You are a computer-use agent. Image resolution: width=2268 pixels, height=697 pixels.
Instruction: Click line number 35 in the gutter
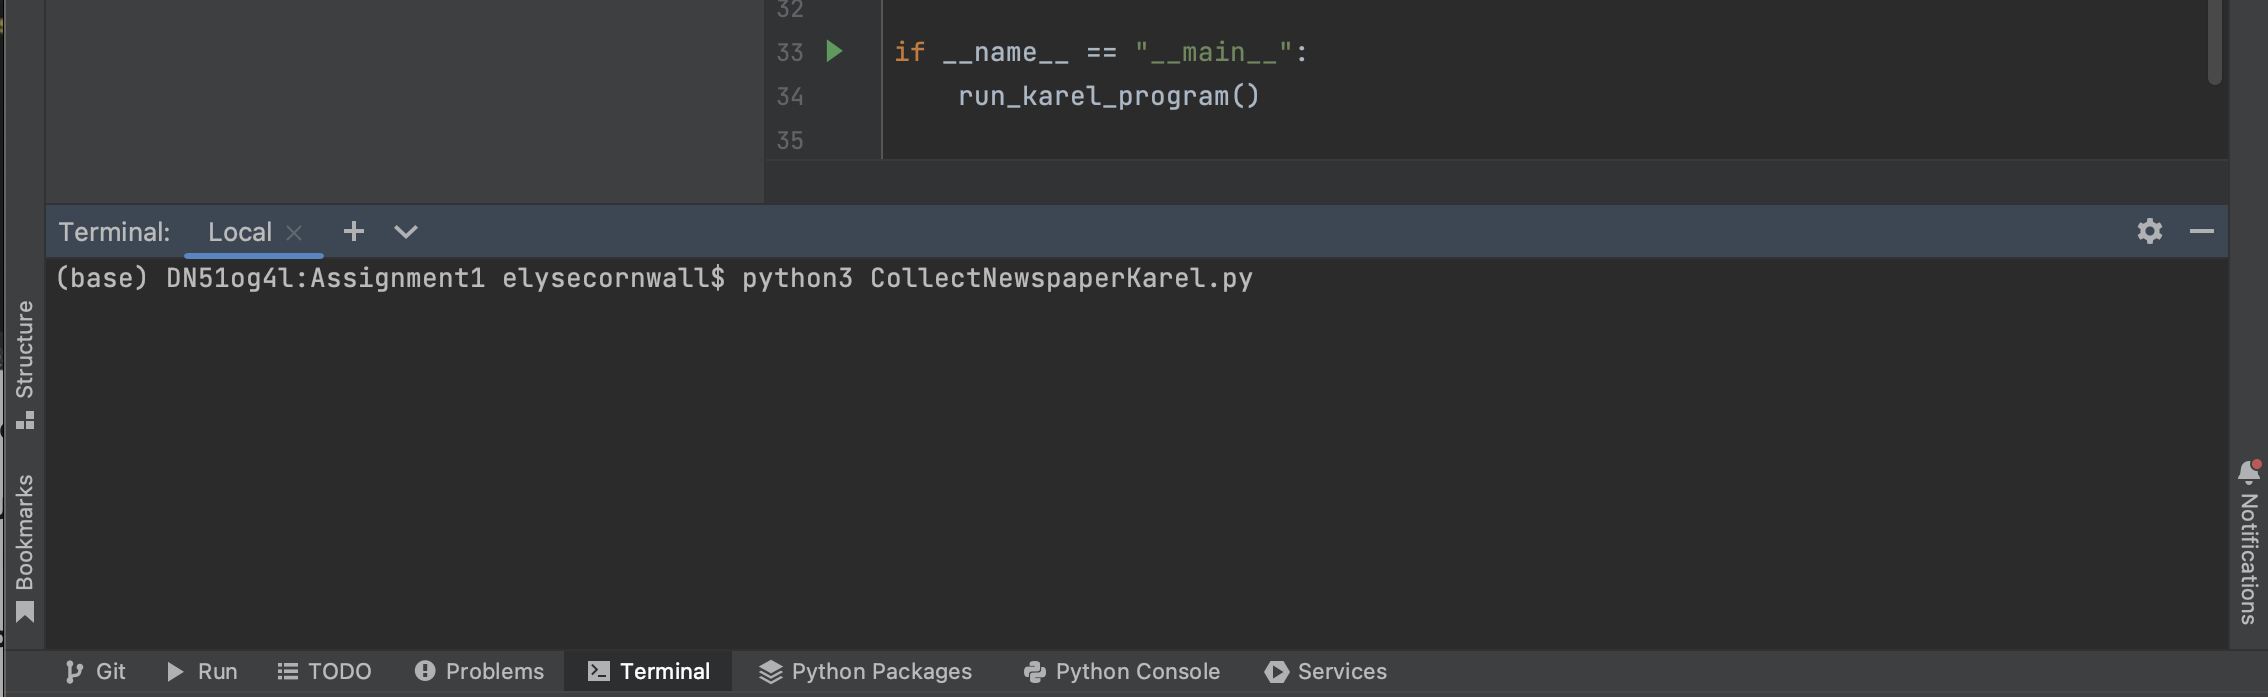click(x=790, y=140)
